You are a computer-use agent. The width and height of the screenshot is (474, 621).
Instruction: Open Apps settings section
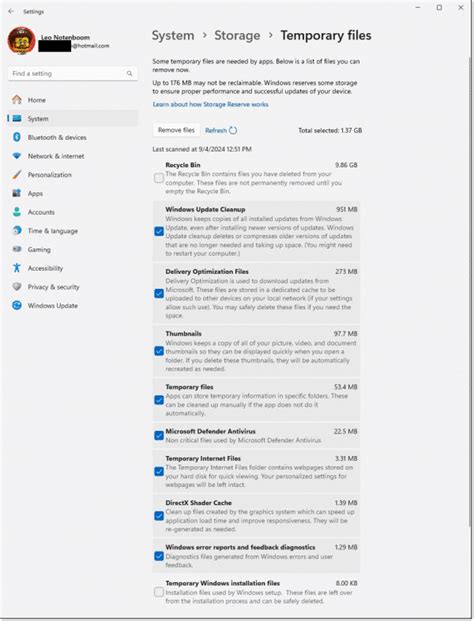tap(73, 193)
